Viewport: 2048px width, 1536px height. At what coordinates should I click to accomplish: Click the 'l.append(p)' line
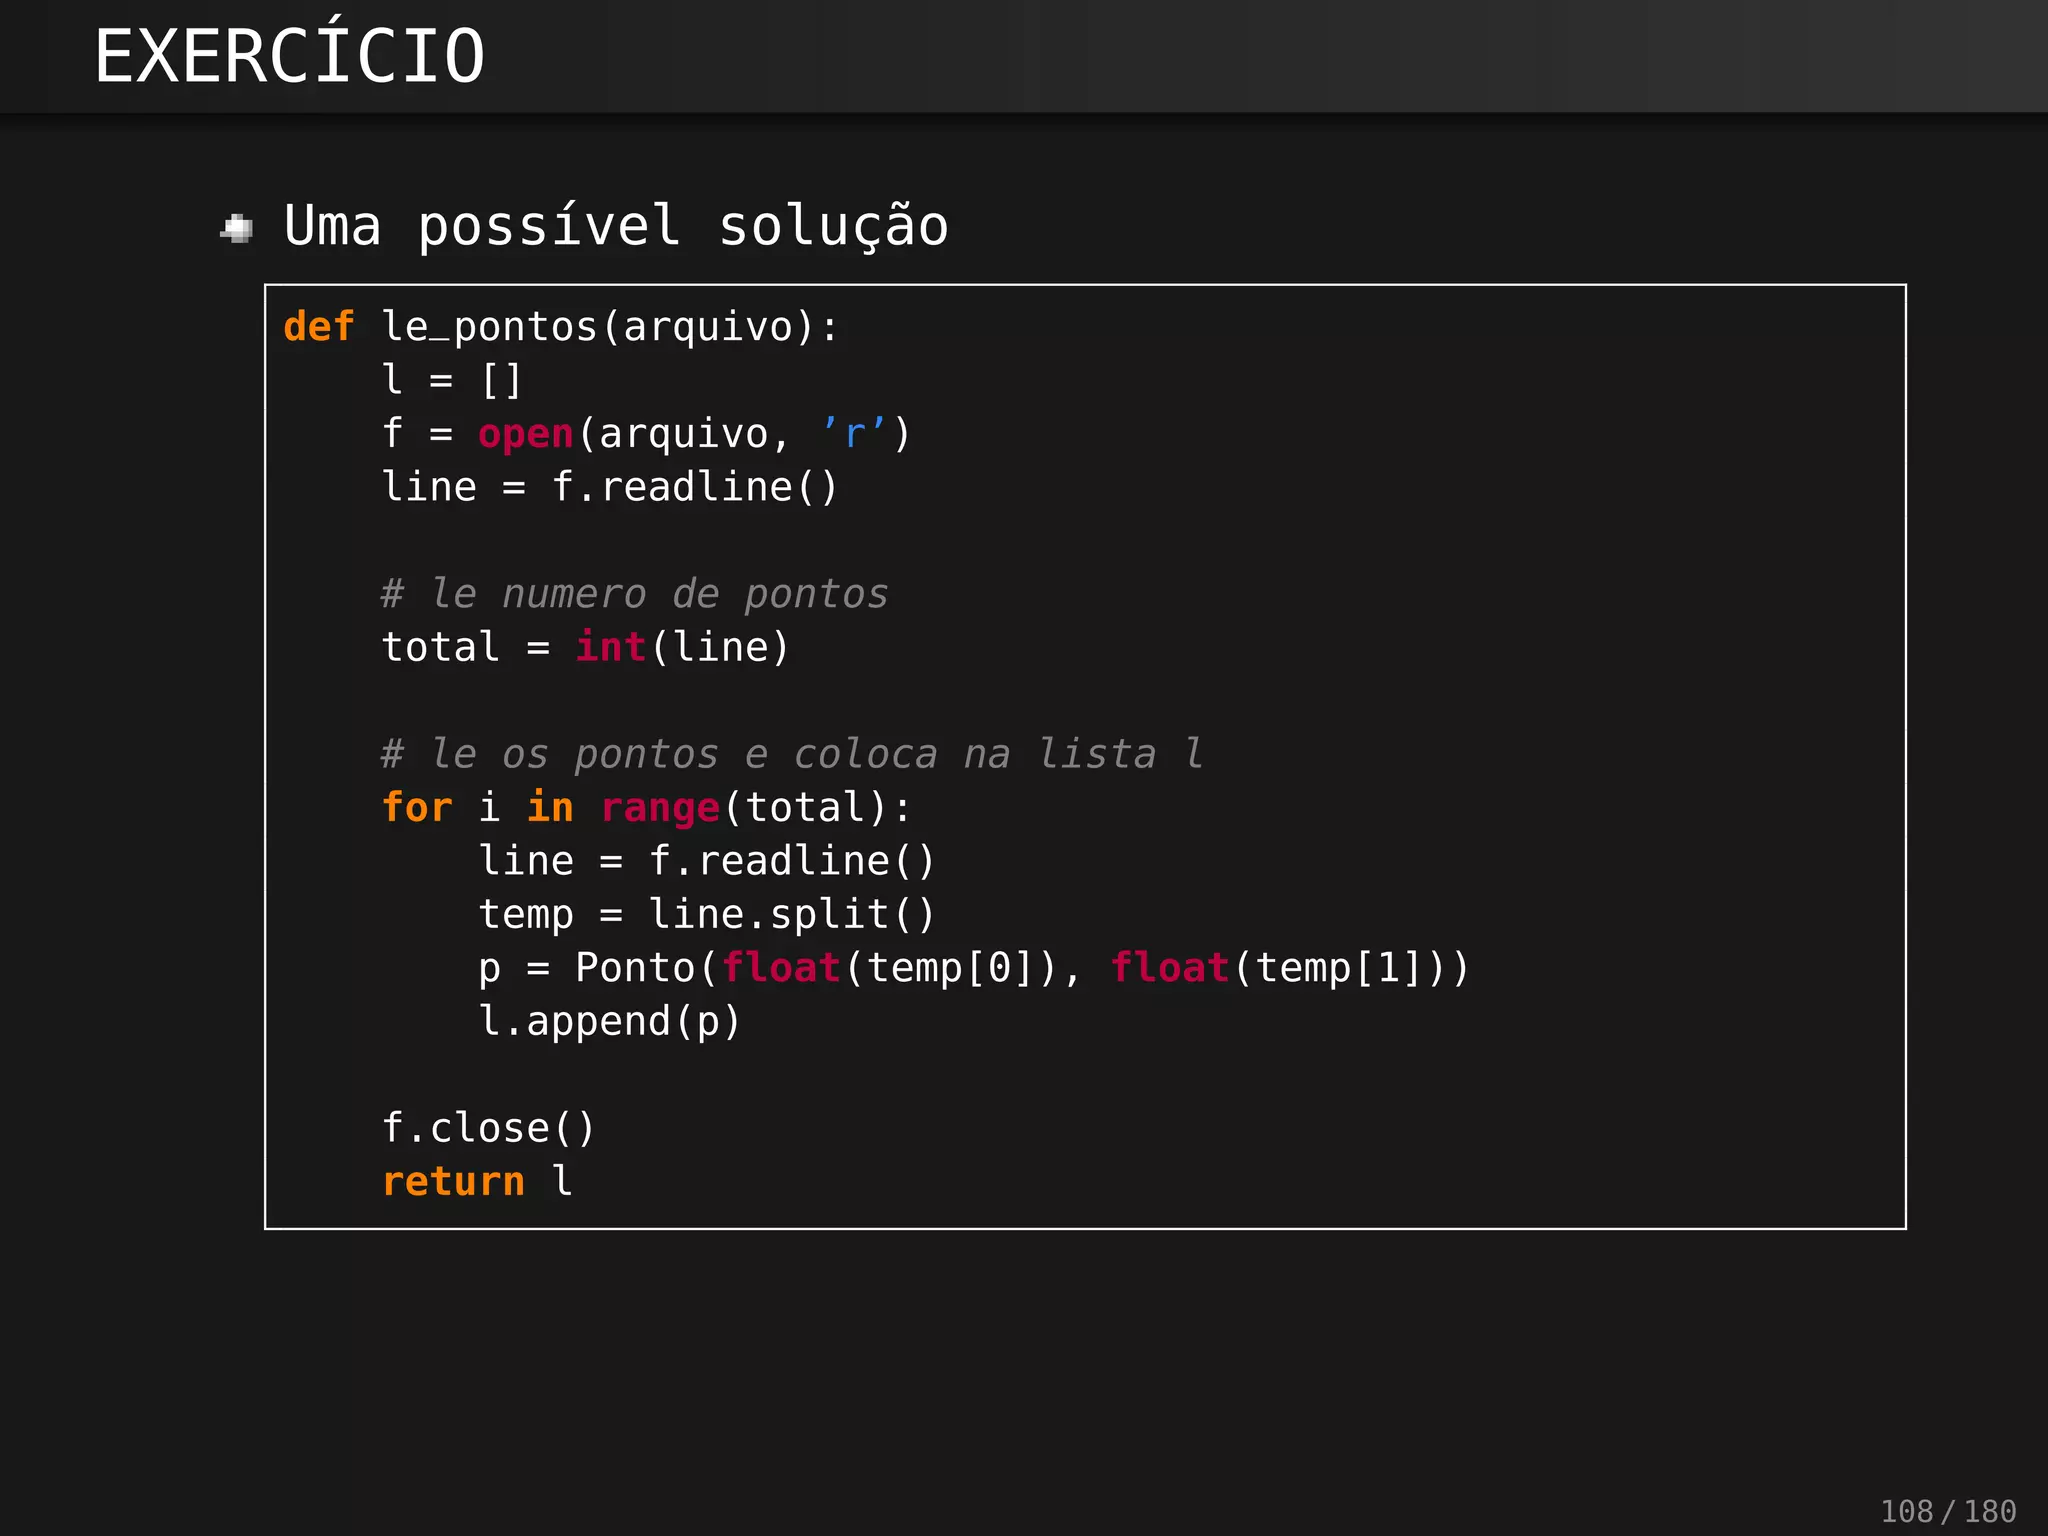point(610,1022)
